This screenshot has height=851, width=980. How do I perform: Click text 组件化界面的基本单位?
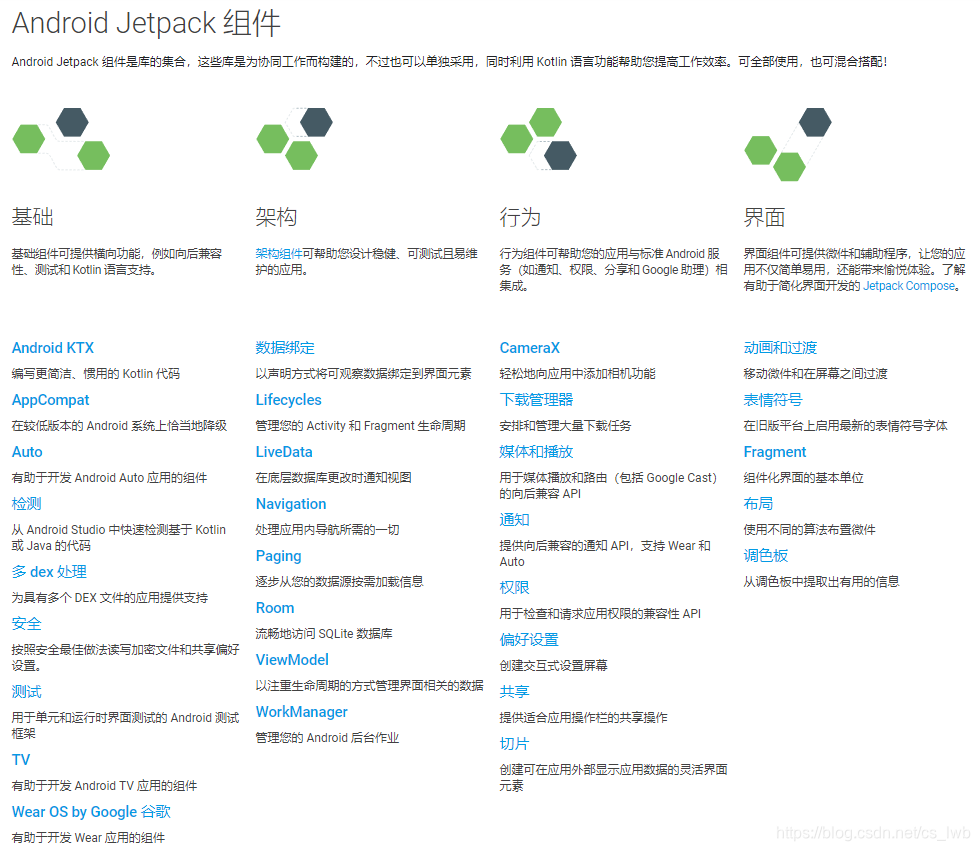point(804,478)
